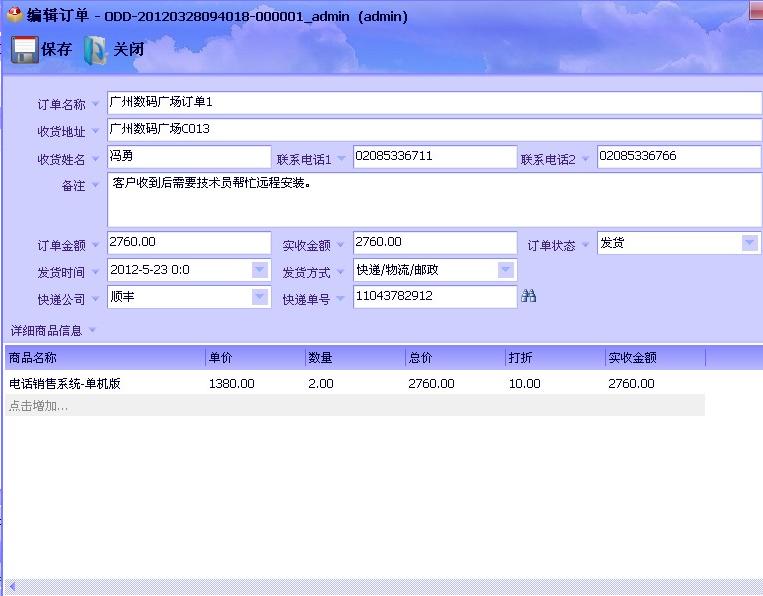
Task: Open the 订单状态 dropdown showing 发货
Action: tap(749, 242)
